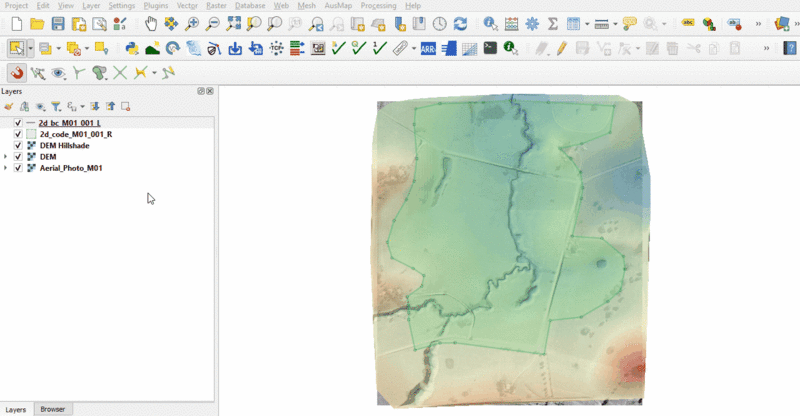Expand the Aerial_Photo_M01 layer node
Image resolution: width=800 pixels, height=416 pixels.
tap(6, 168)
